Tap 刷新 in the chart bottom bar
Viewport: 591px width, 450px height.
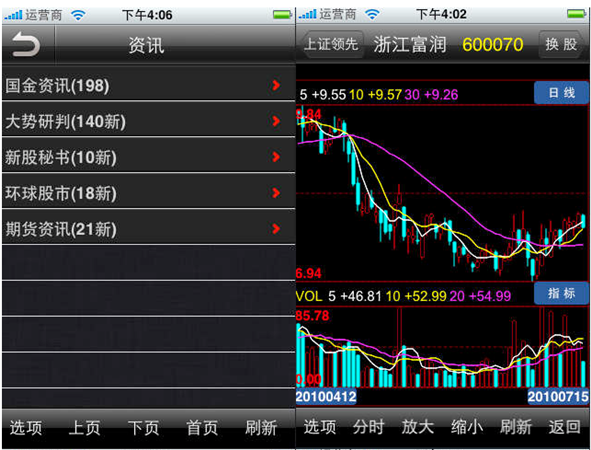pyautogui.click(x=516, y=427)
